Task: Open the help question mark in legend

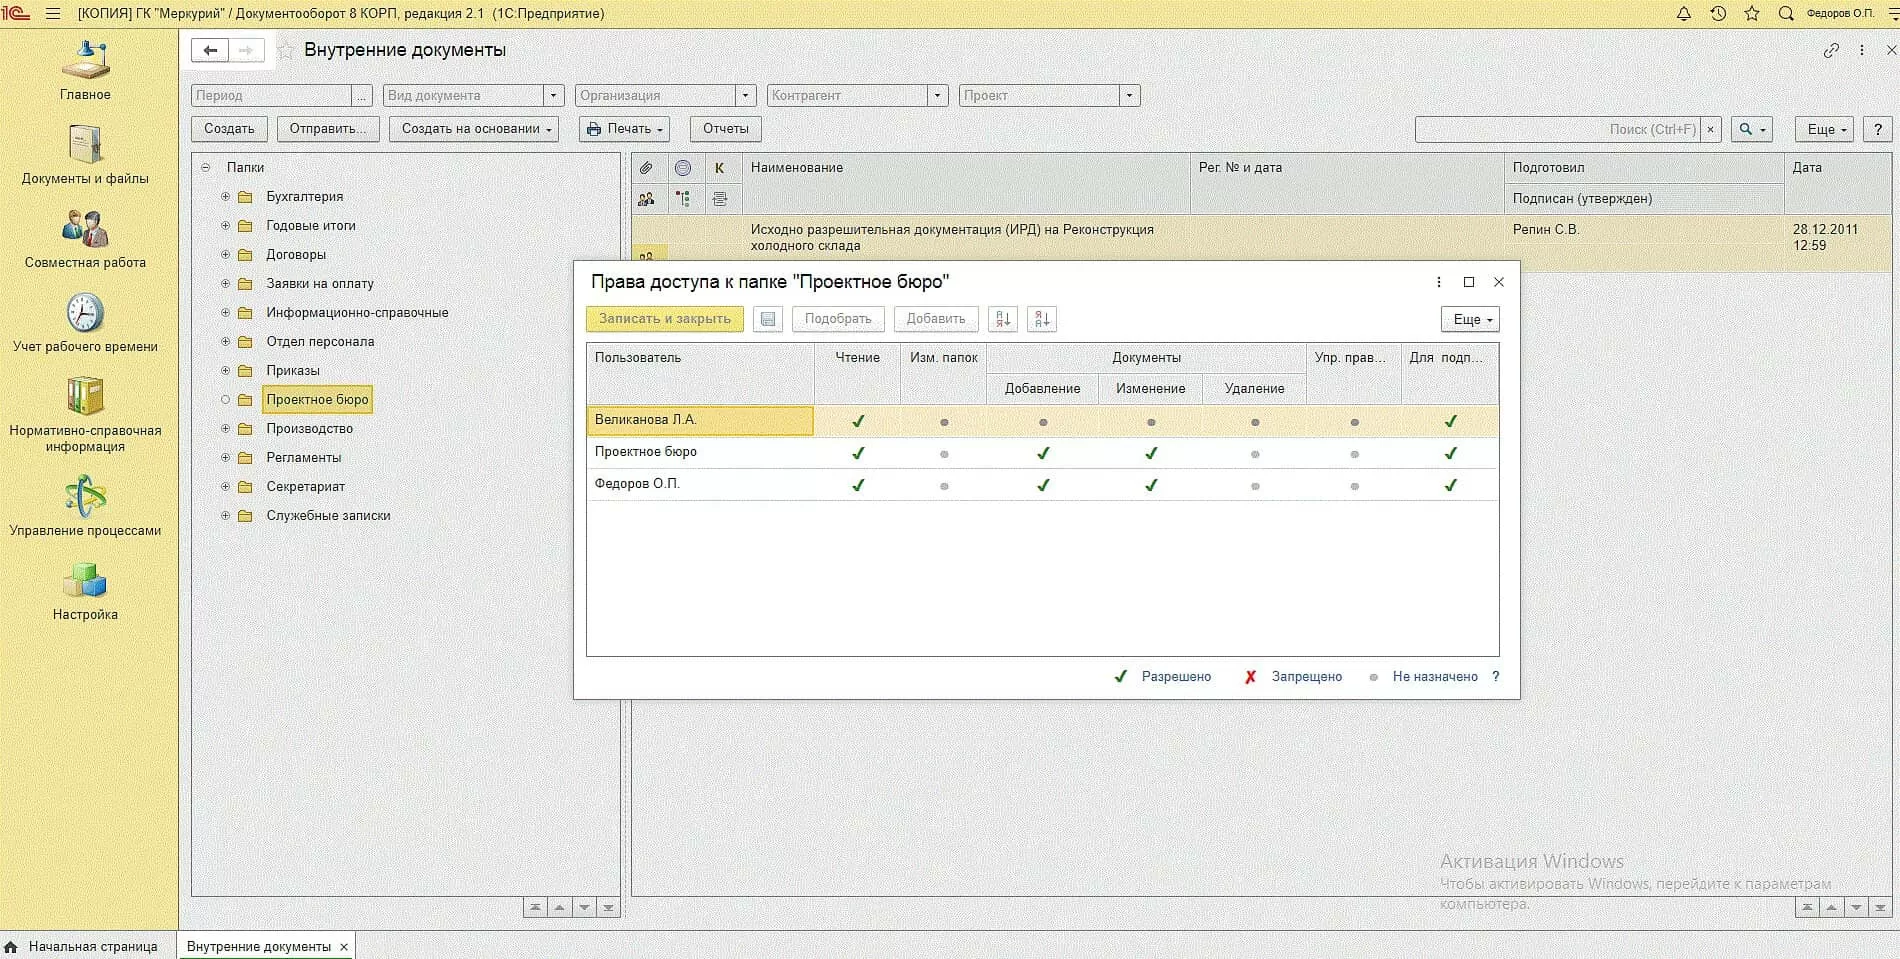Action: [x=1496, y=677]
